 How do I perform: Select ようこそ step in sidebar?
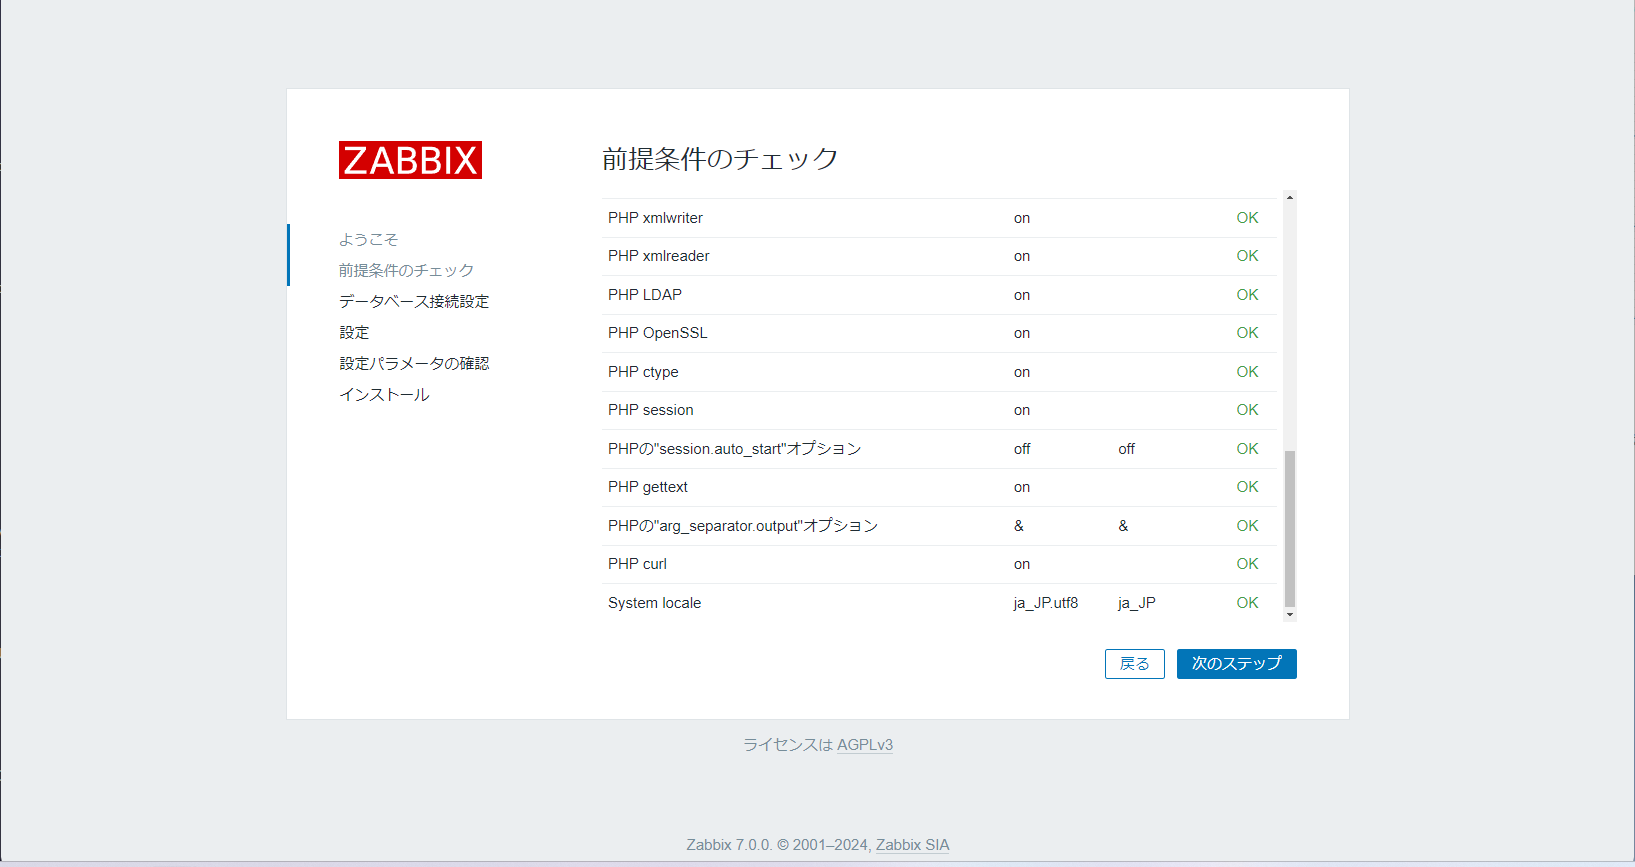point(368,240)
